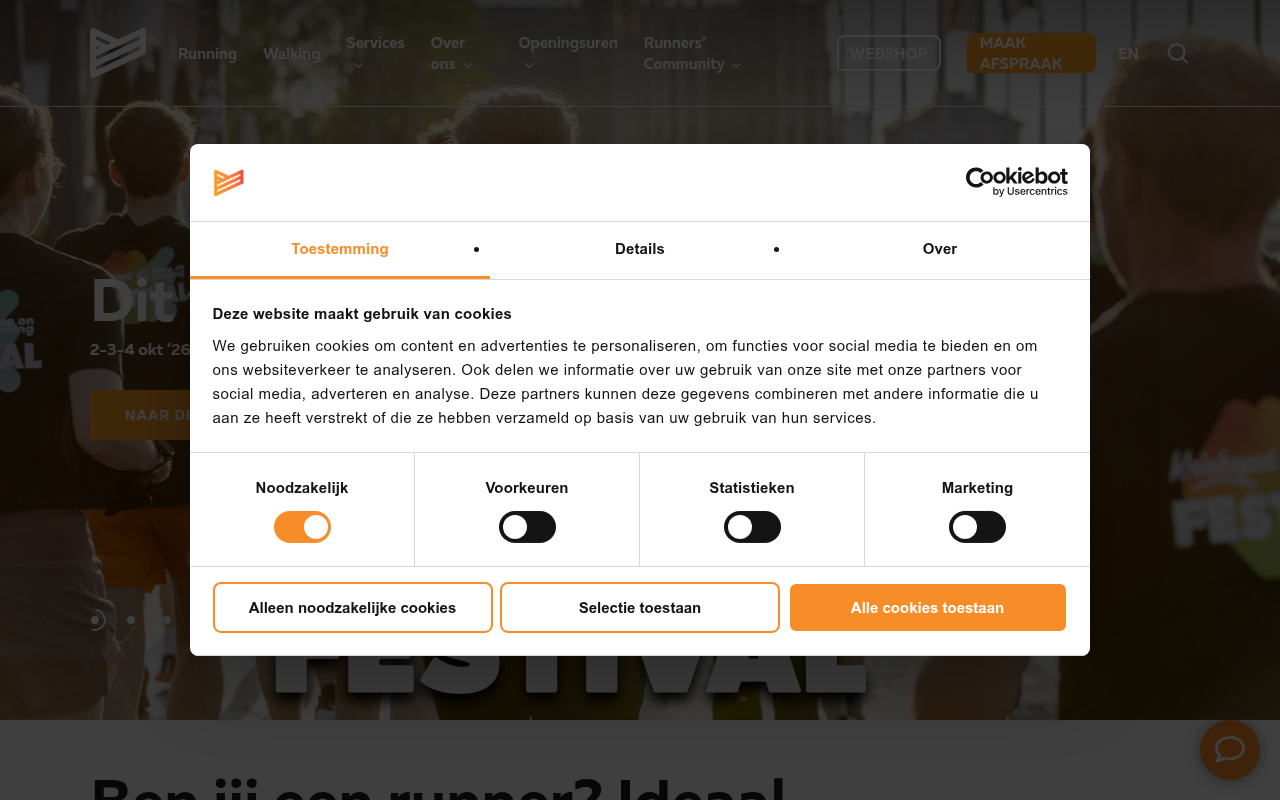This screenshot has width=1280, height=800.
Task: Open the Walking menu item
Action: [291, 54]
